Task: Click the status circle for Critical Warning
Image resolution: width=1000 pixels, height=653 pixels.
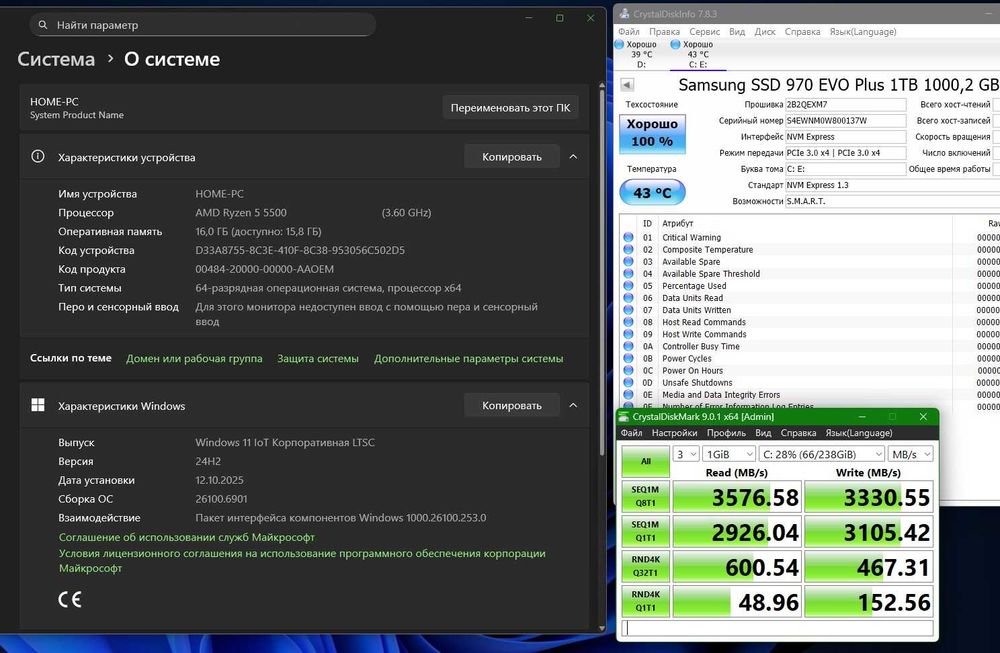Action: click(x=628, y=237)
